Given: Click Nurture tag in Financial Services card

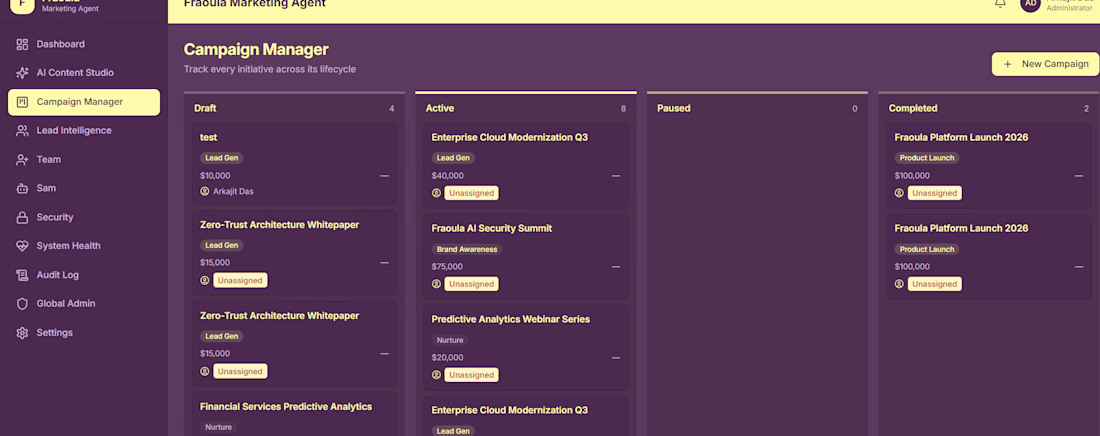Looking at the screenshot, I should 218,427.
